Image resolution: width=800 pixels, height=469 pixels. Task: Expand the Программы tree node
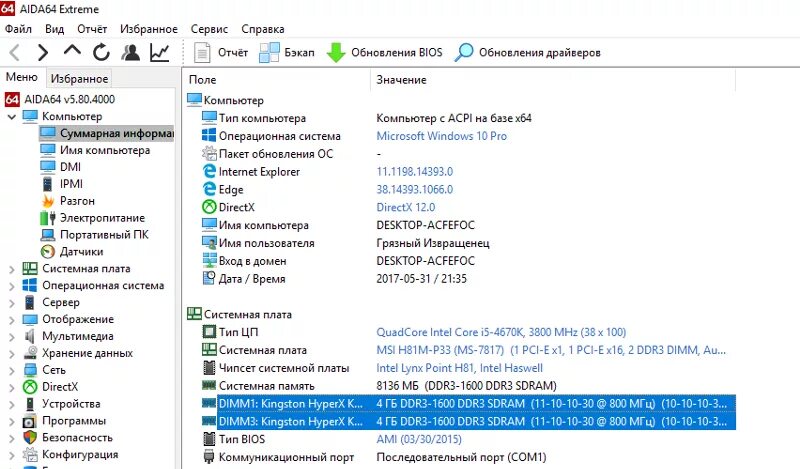coord(12,421)
